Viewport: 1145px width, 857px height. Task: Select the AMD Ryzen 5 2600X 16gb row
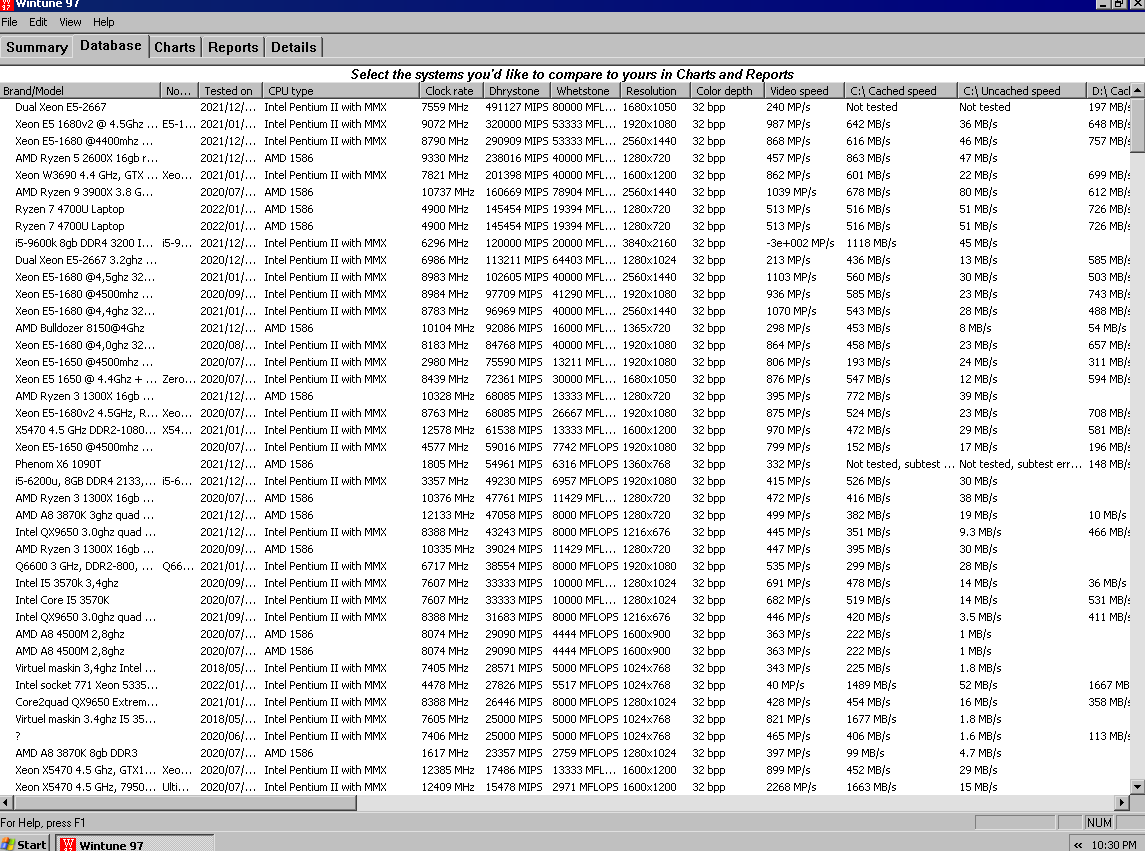pyautogui.click(x=565, y=158)
